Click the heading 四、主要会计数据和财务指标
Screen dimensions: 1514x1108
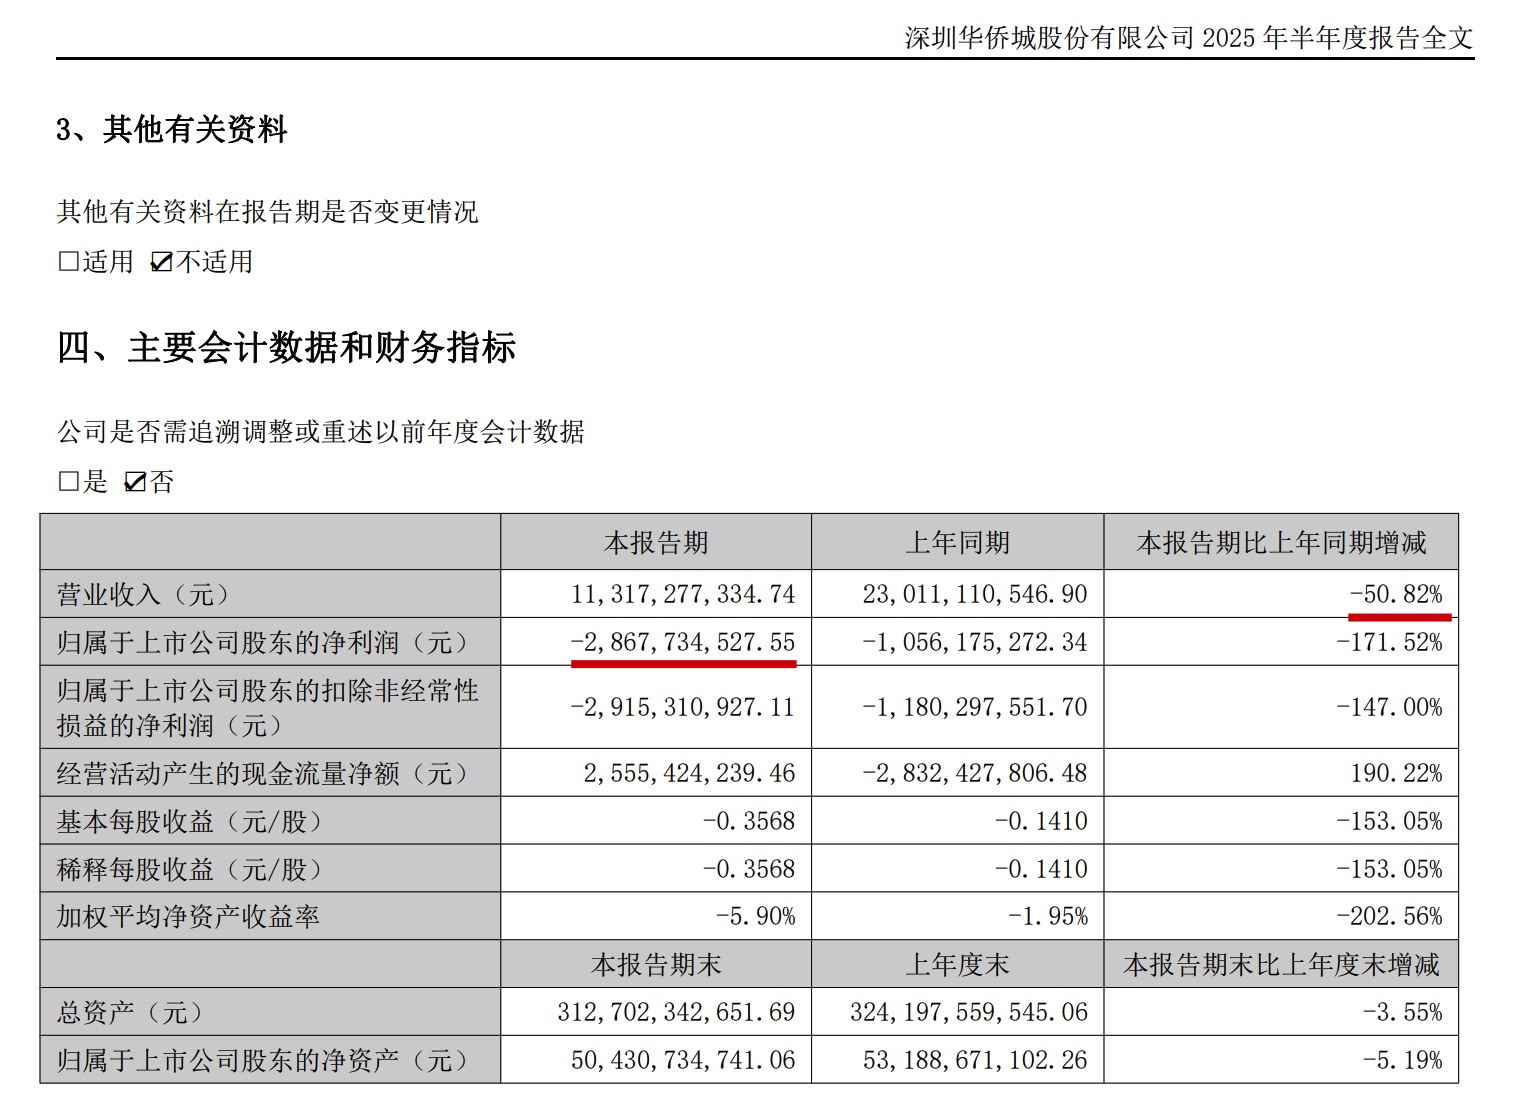(286, 348)
